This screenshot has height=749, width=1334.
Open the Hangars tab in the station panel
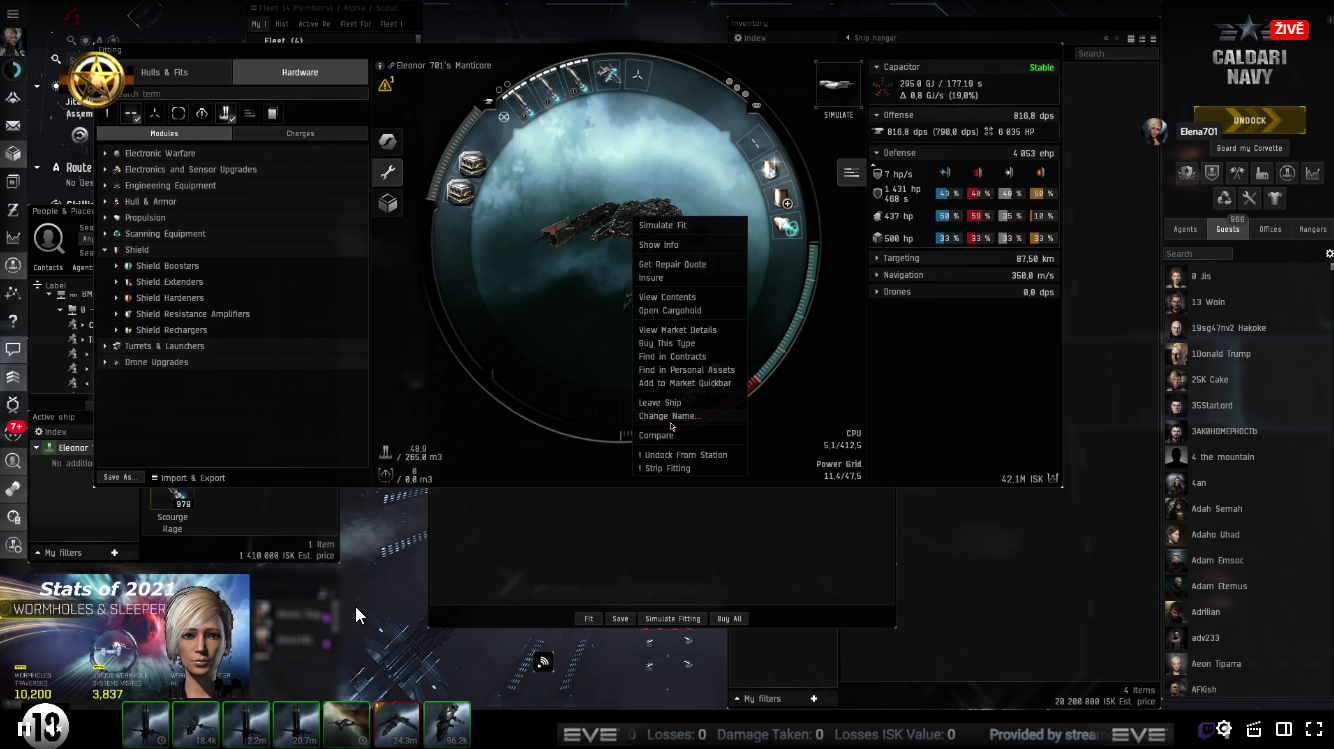(1312, 229)
